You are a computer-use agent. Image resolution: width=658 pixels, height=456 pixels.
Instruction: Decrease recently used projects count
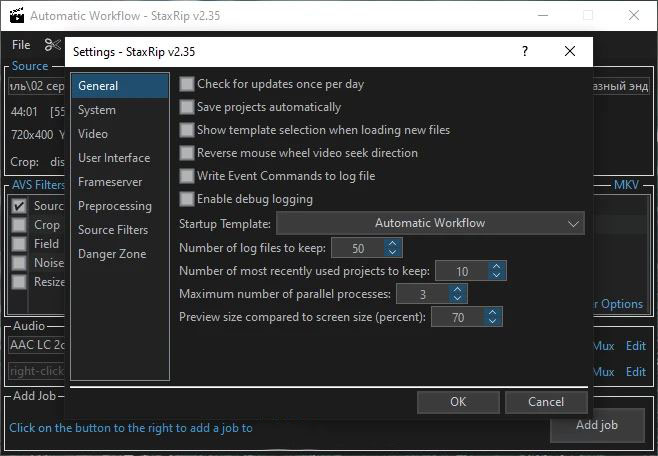tap(496, 275)
